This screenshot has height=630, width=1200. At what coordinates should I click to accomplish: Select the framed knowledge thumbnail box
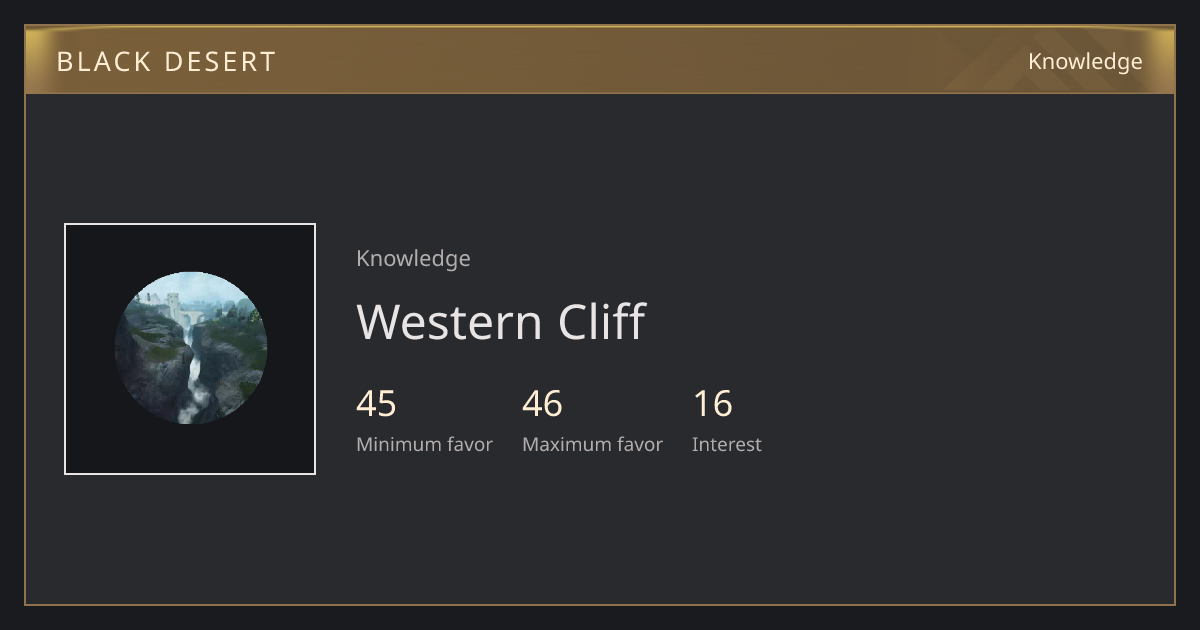coord(190,349)
